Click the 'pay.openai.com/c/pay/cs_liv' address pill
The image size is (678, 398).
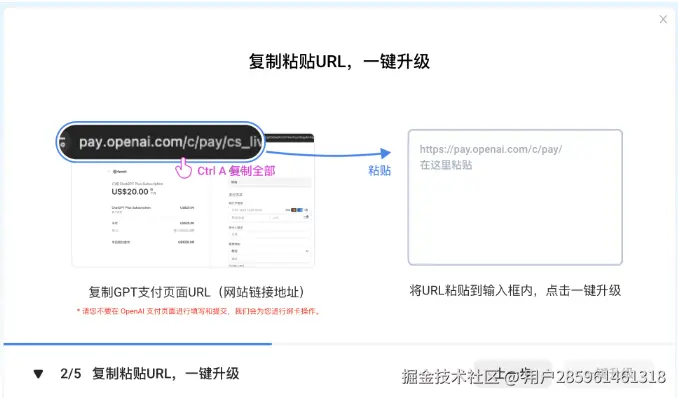point(160,142)
